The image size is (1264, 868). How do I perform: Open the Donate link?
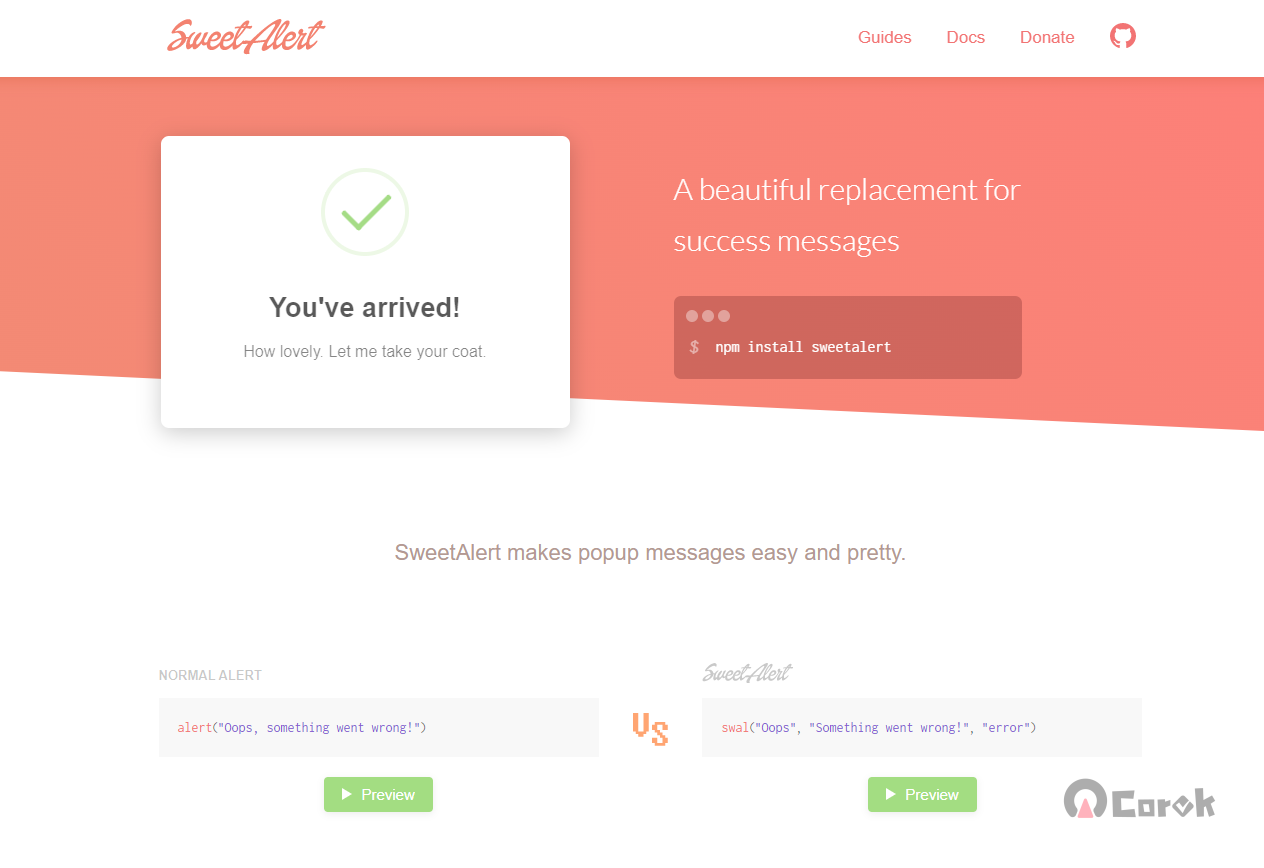click(1047, 37)
